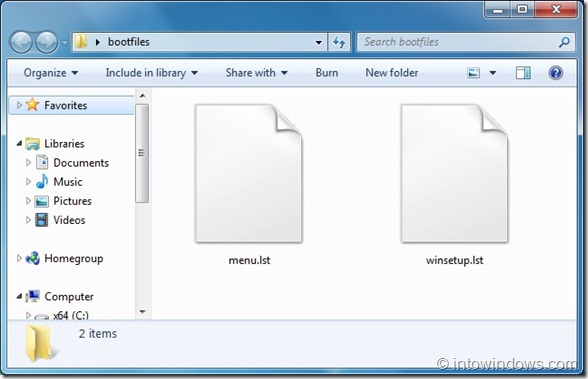Go back with the Back arrow button
The image size is (588, 379).
click(x=21, y=42)
